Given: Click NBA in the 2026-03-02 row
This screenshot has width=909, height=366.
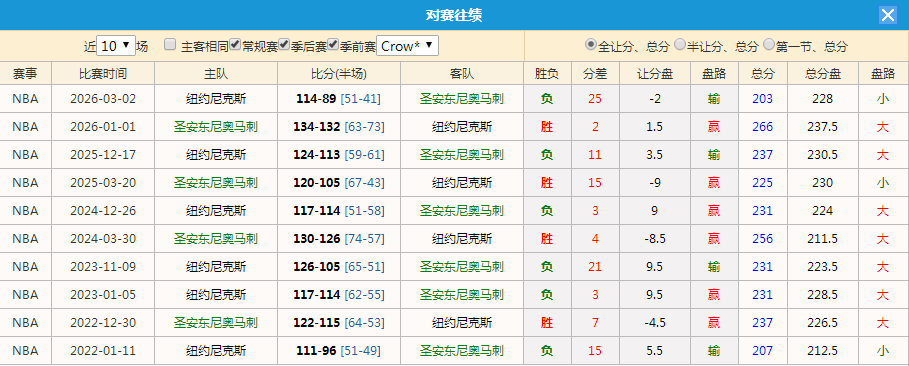Looking at the screenshot, I should 26,99.
